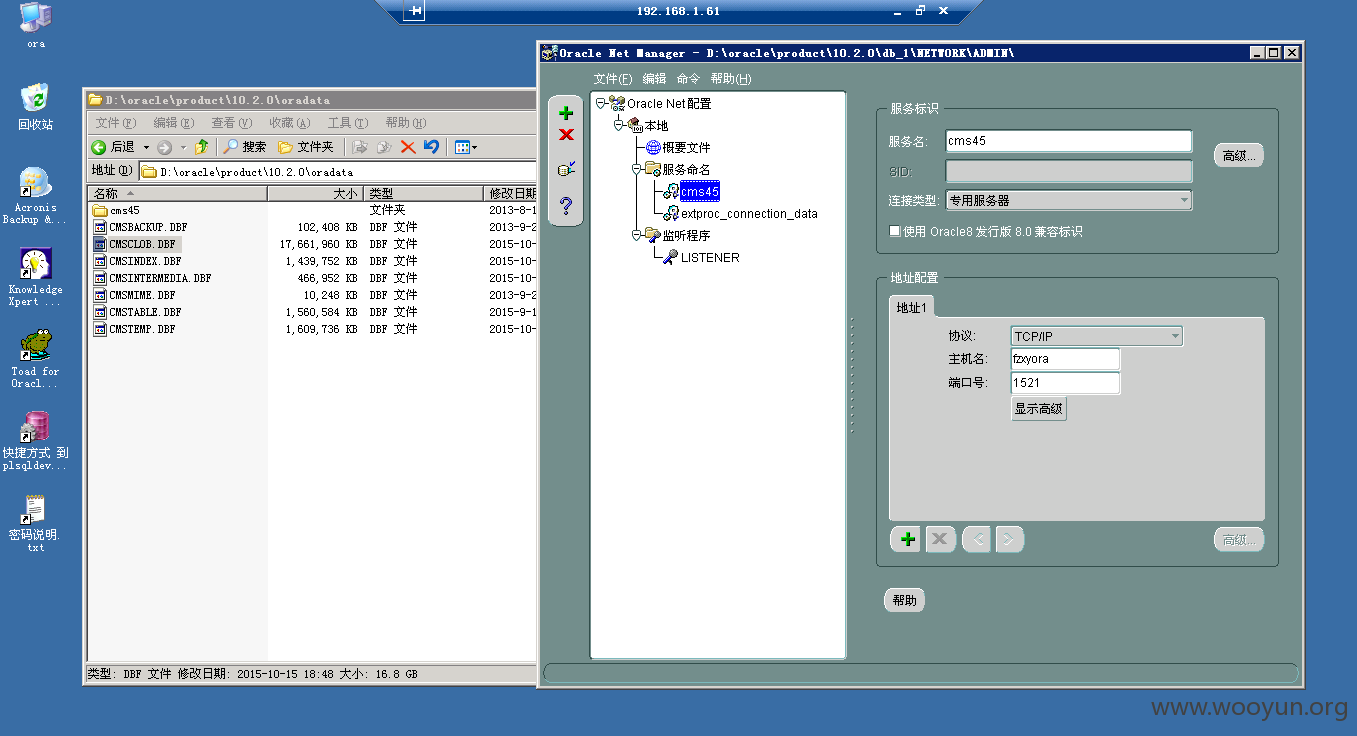The image size is (1357, 736).
Task: Click the question mark help icon in Net Manager sidebar
Action: coord(566,206)
